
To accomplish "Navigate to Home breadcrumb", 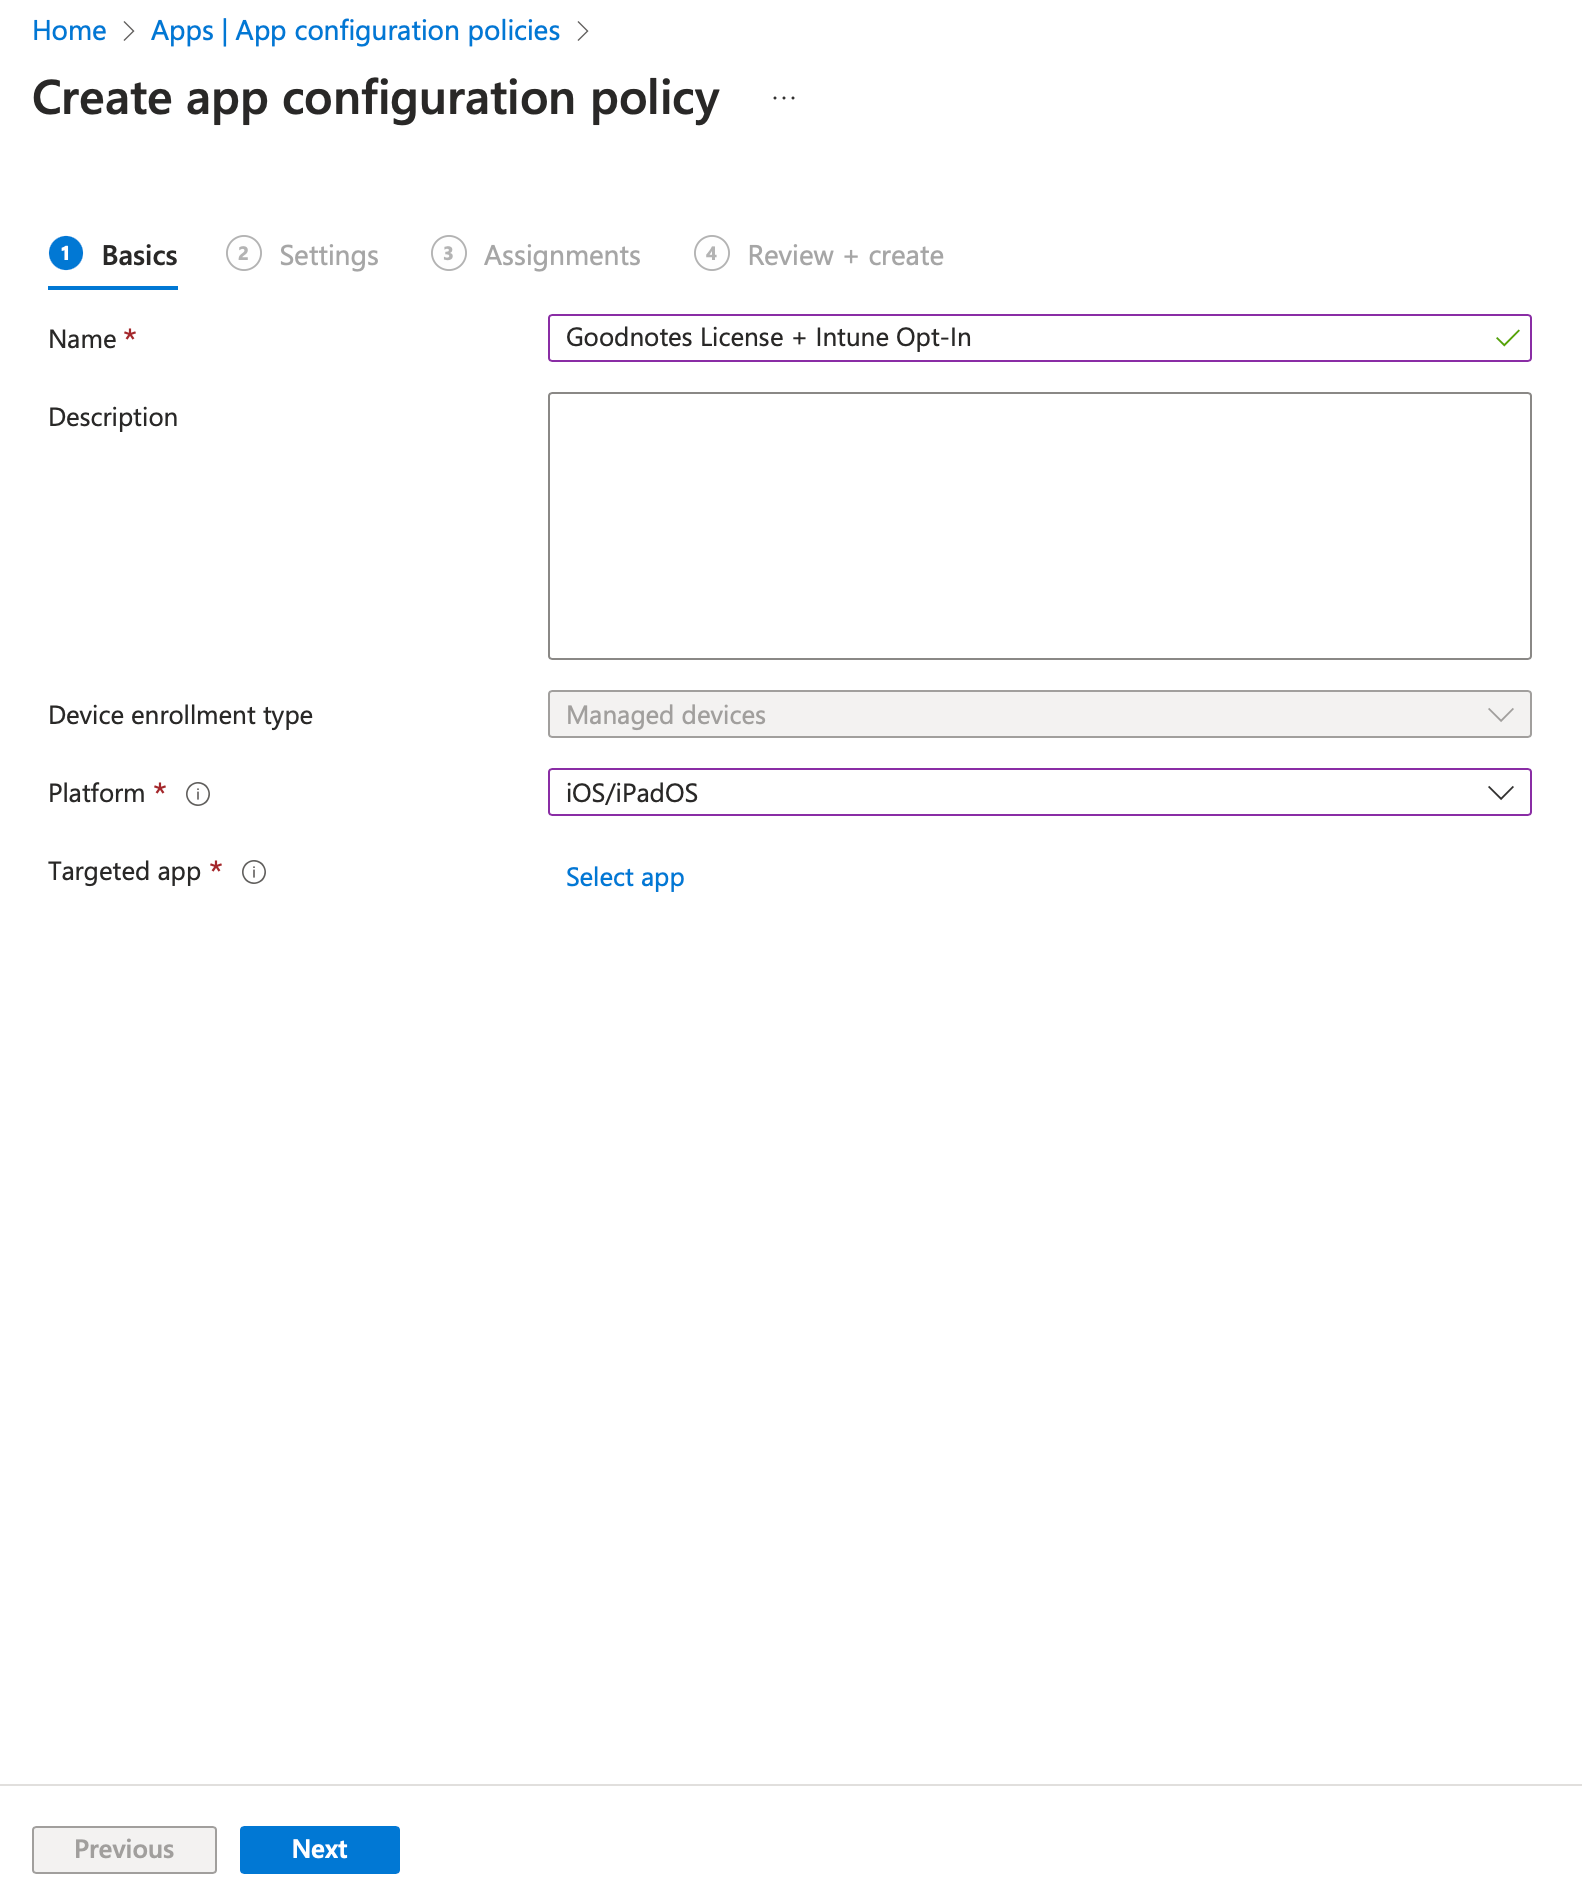I will [69, 31].
